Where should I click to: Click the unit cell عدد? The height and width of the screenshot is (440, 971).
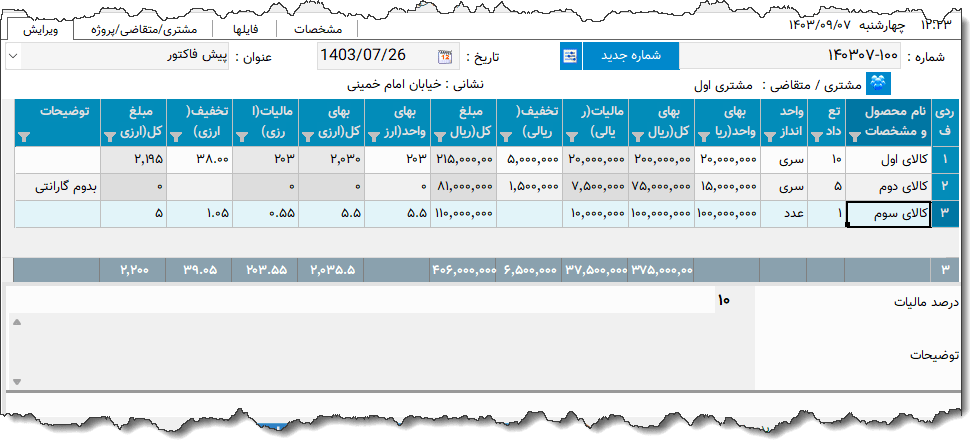(x=783, y=214)
